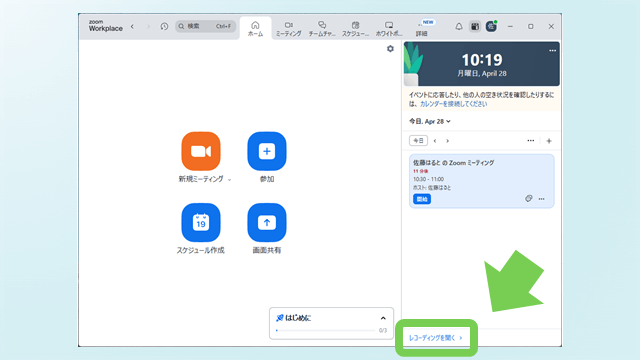
Task: Close the Zoom Workplace window
Action: [551, 27]
